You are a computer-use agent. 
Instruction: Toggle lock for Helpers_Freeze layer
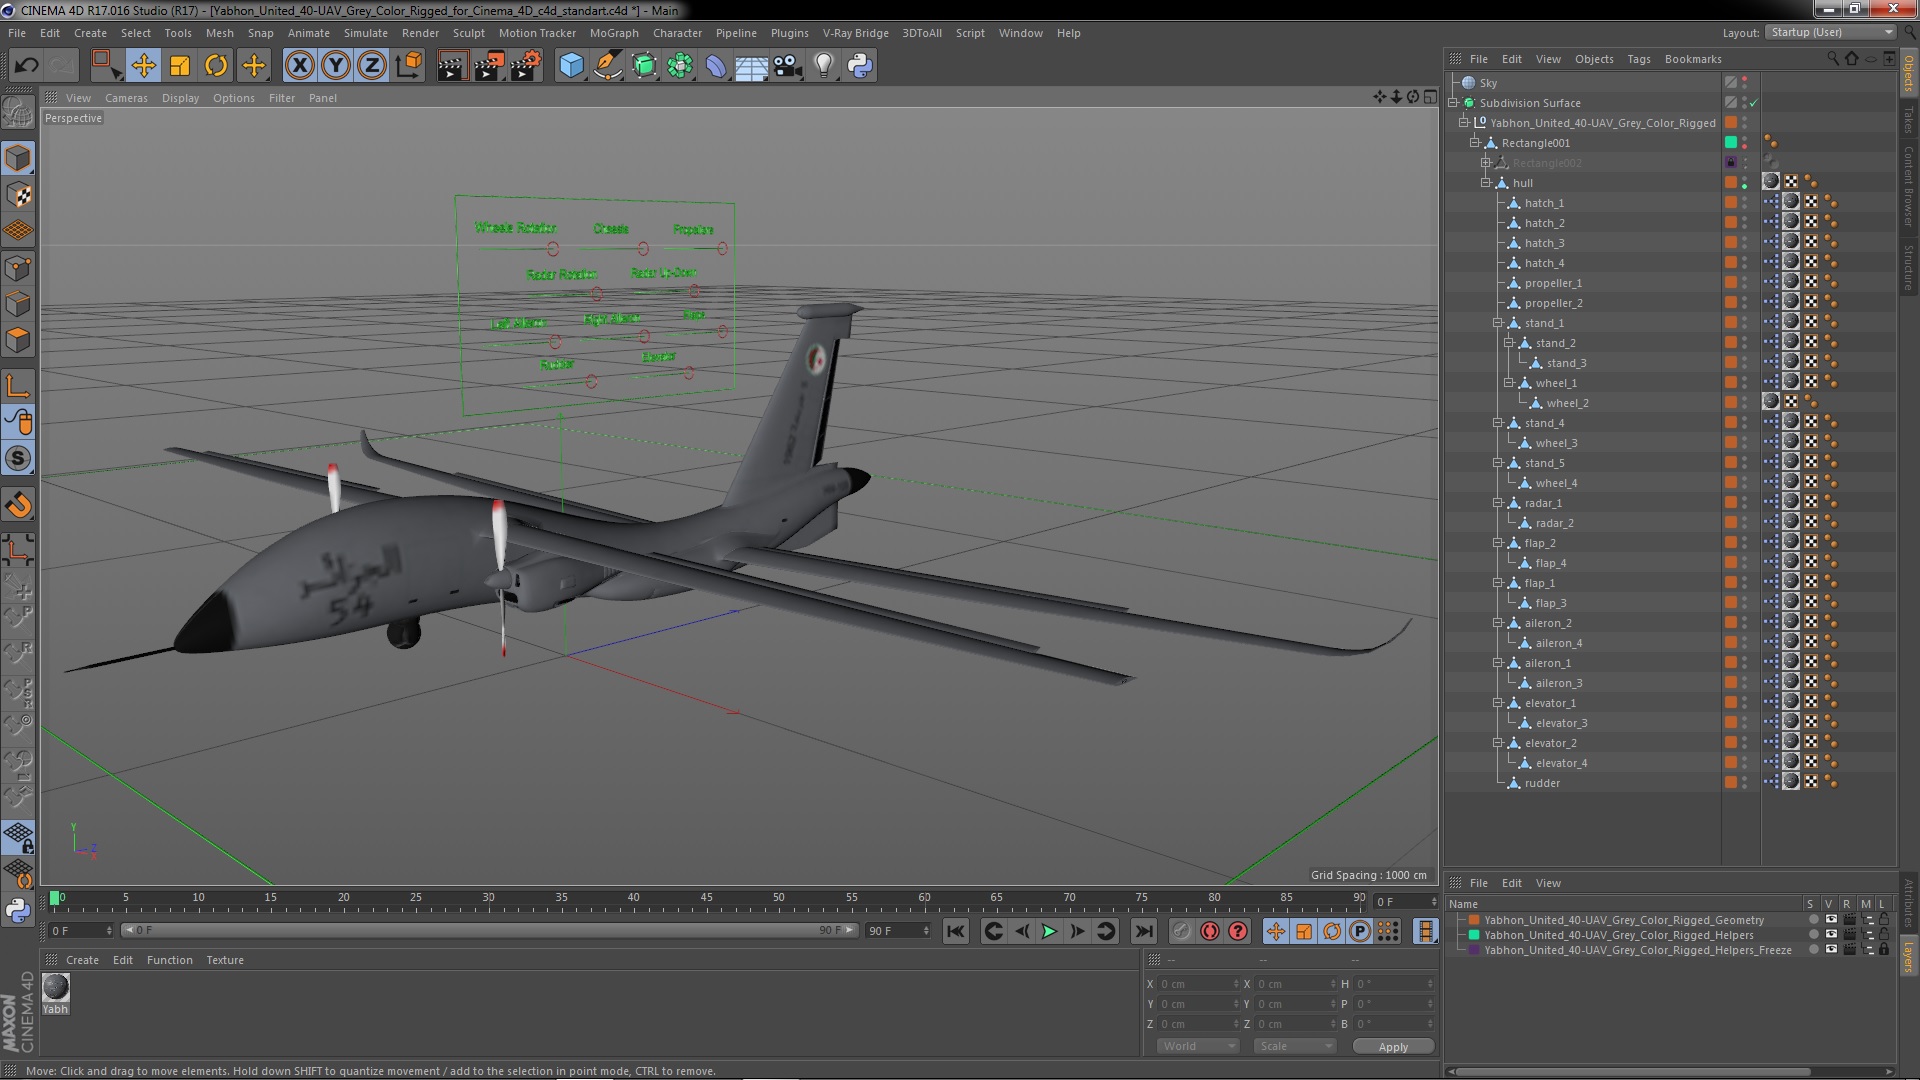tap(1884, 950)
